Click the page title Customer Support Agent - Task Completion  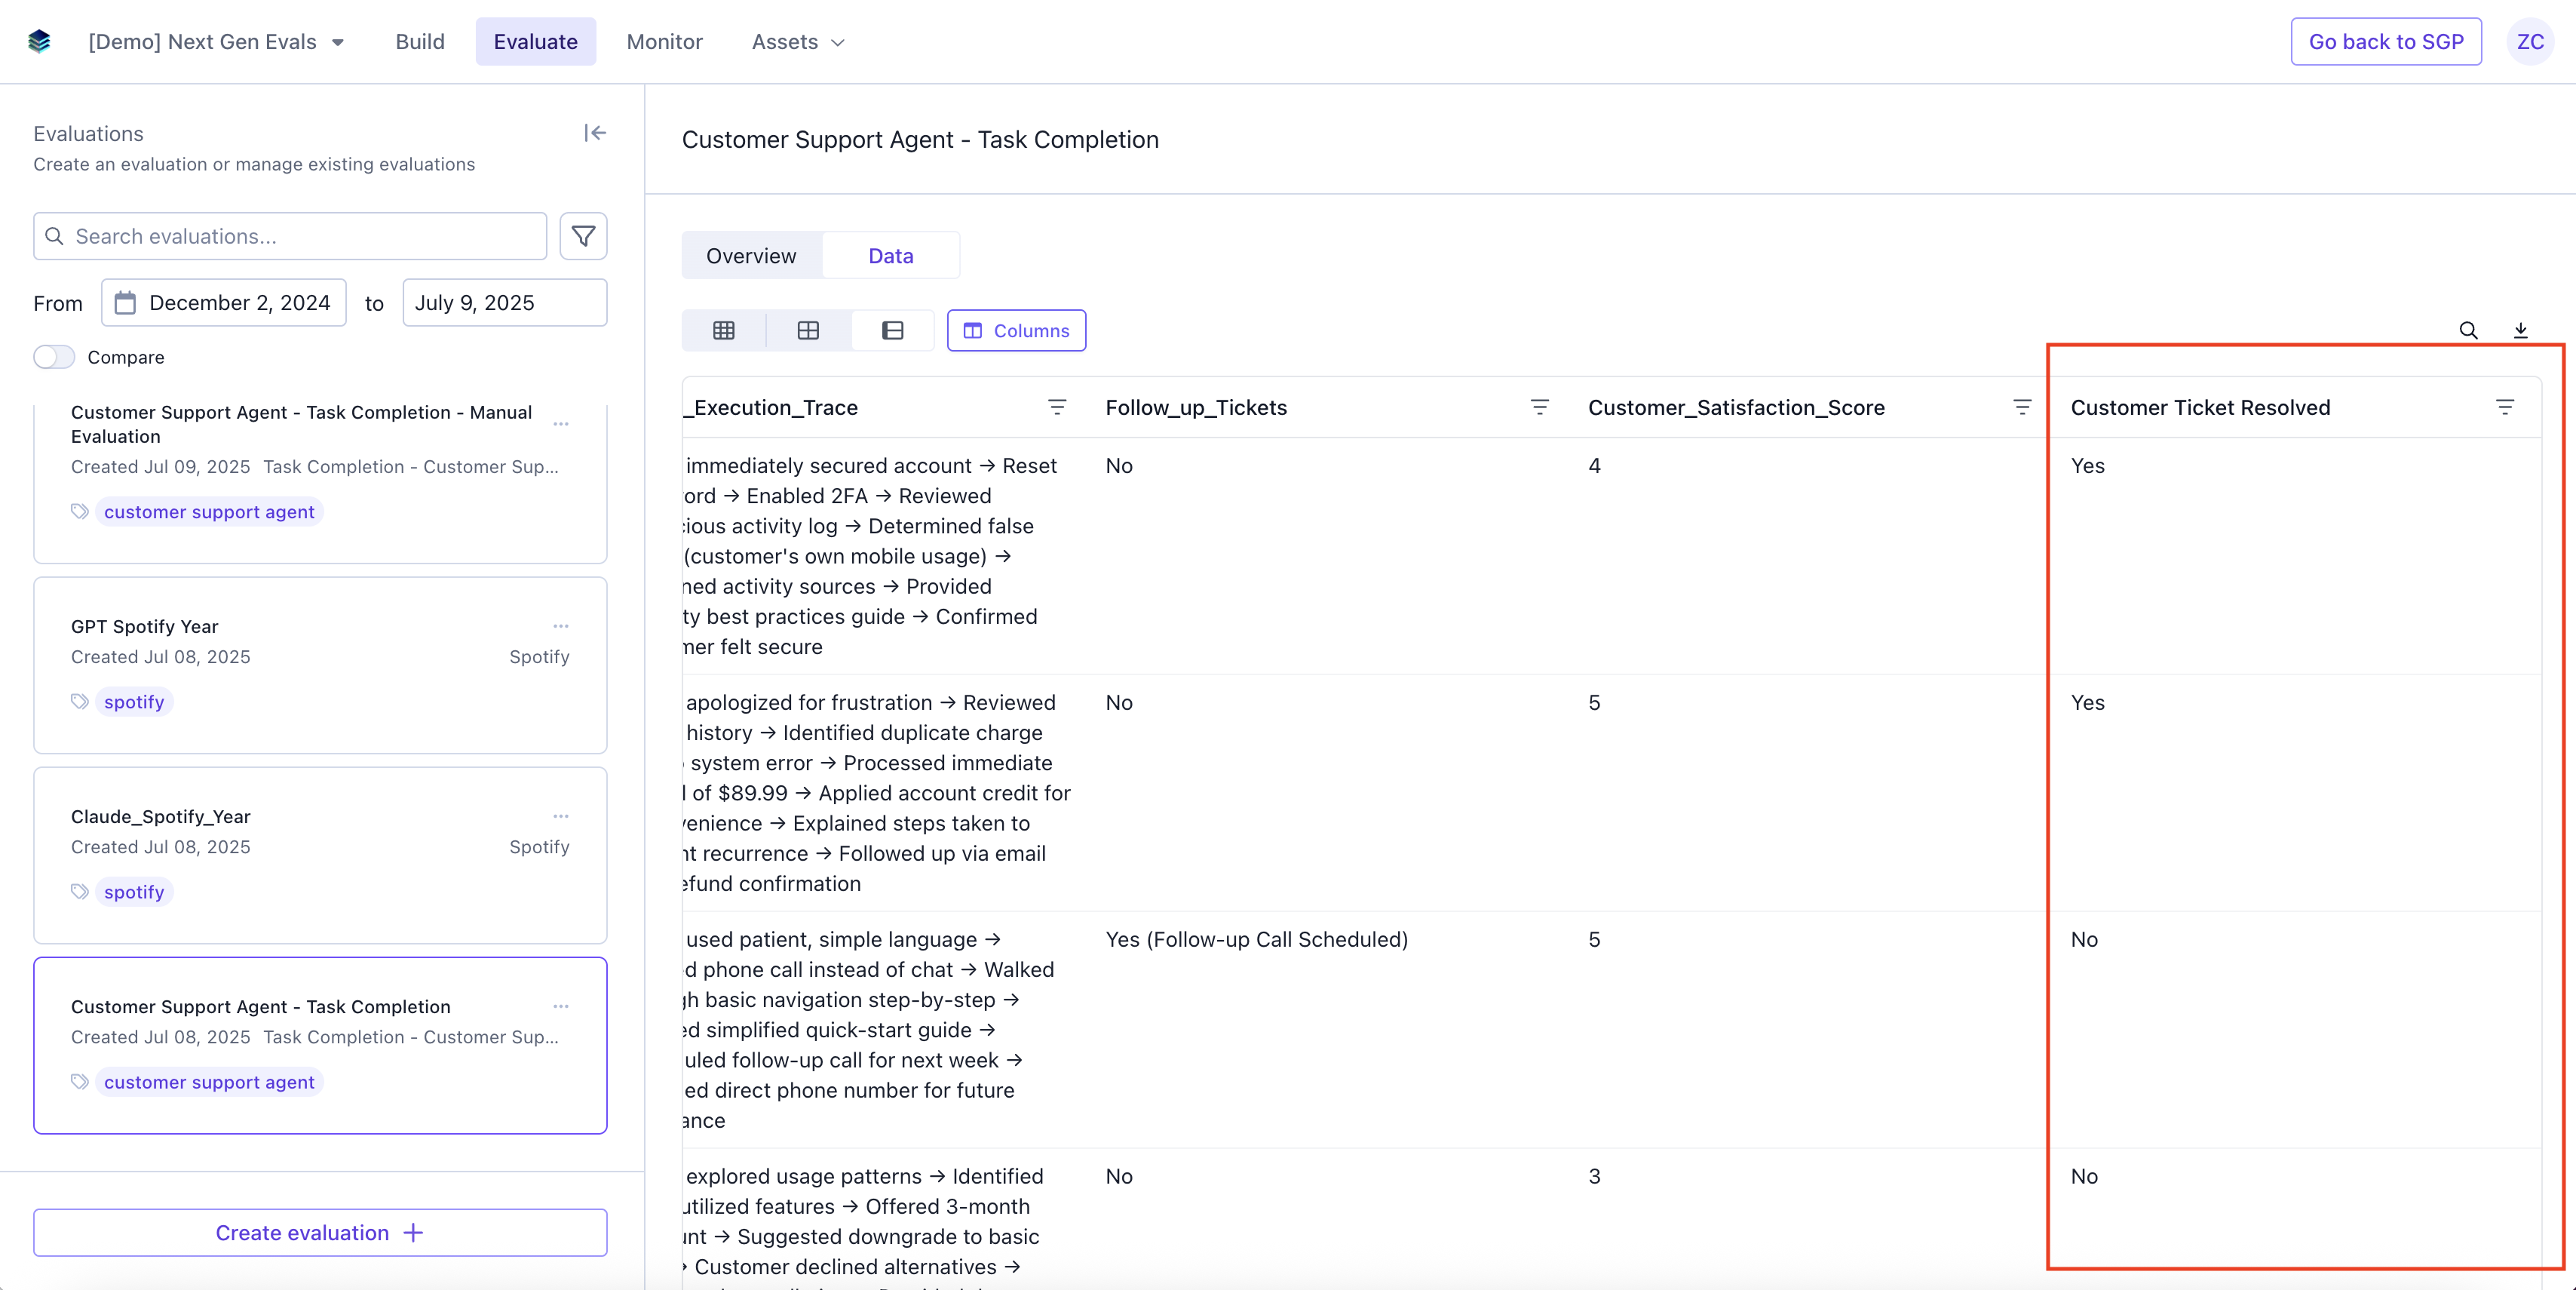[920, 140]
